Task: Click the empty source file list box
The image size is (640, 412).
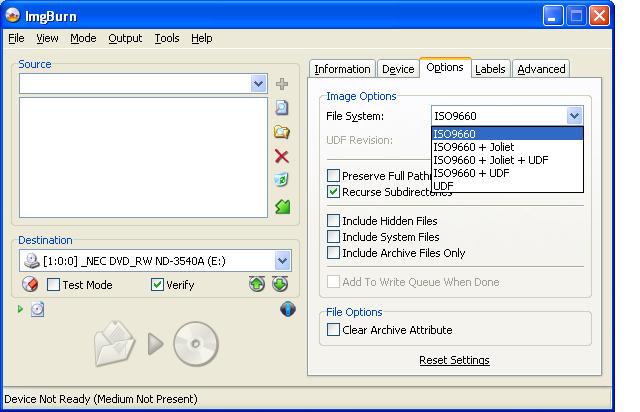Action: [x=143, y=157]
